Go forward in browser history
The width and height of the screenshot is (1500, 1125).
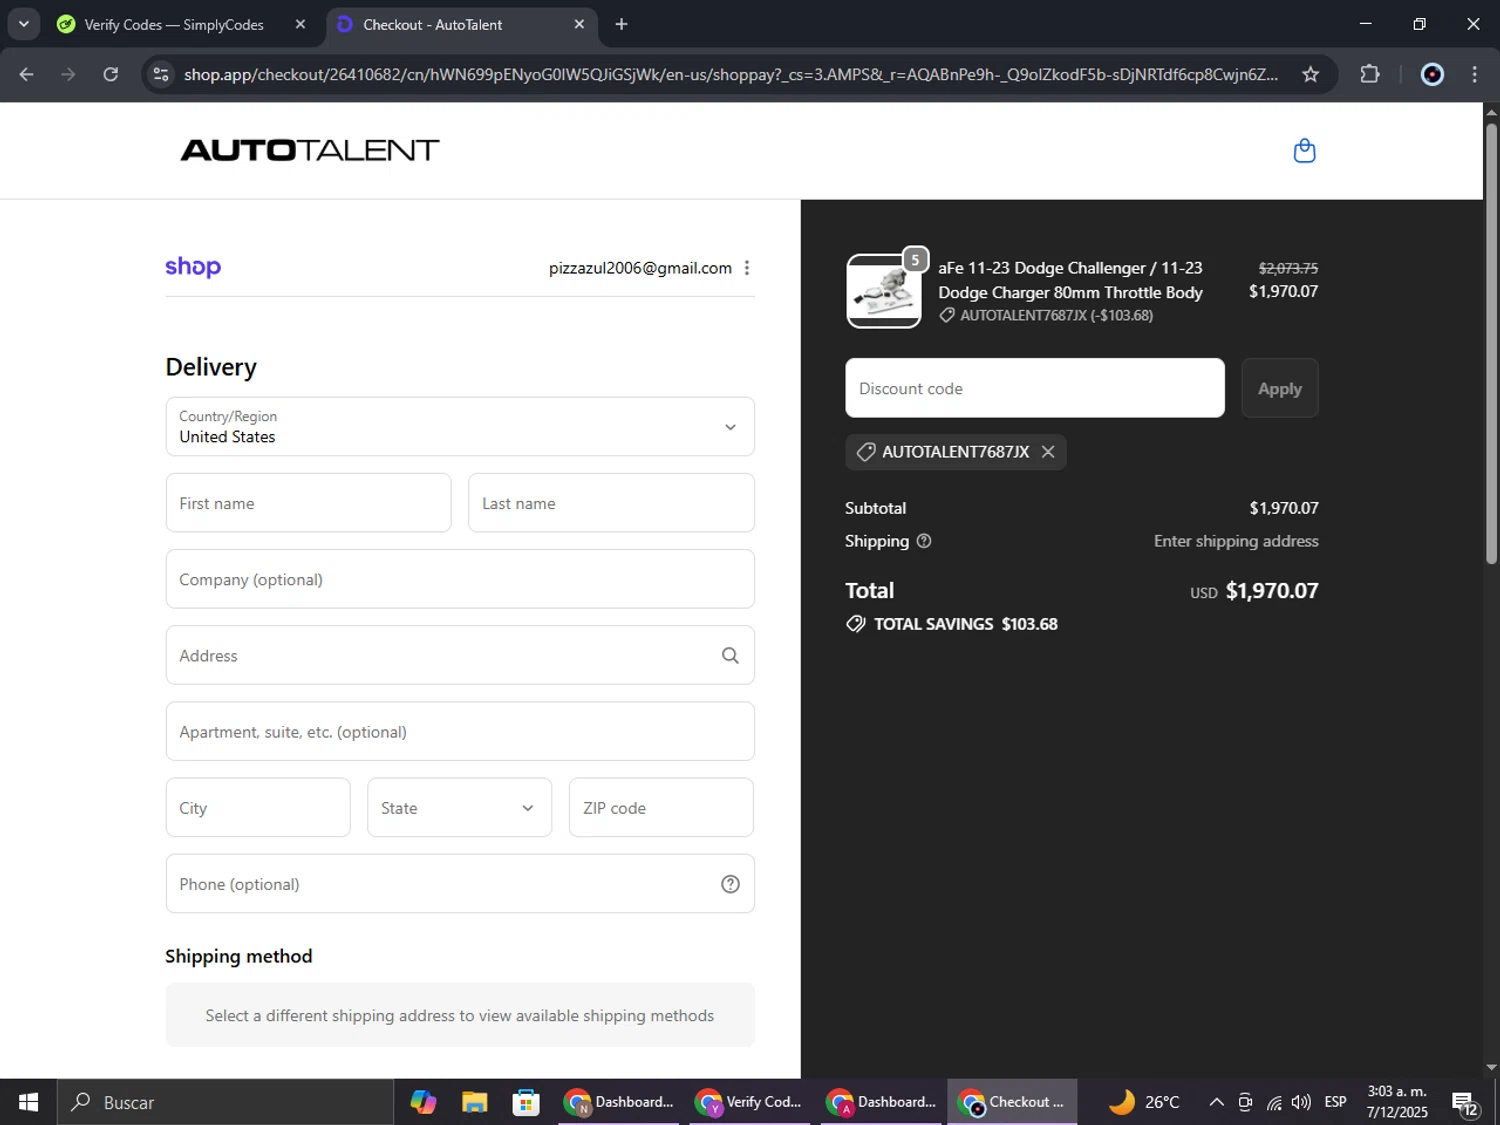pyautogui.click(x=68, y=74)
